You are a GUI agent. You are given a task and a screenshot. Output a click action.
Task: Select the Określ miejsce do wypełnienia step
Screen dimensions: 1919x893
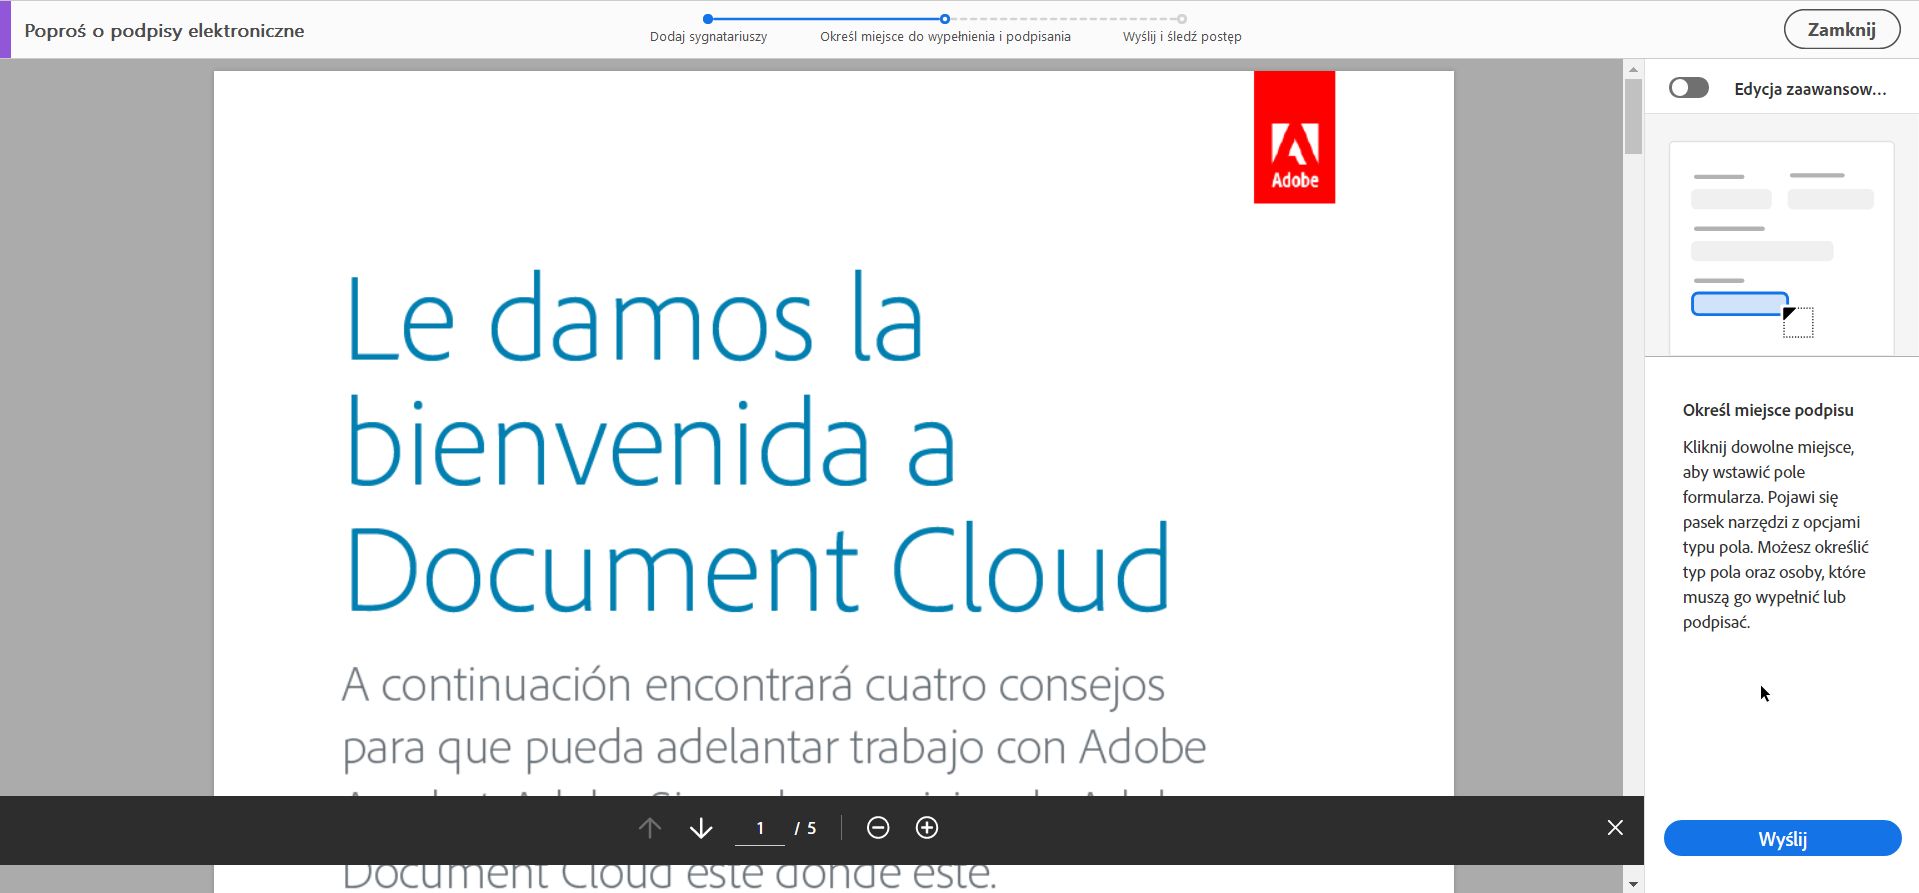coord(945,36)
